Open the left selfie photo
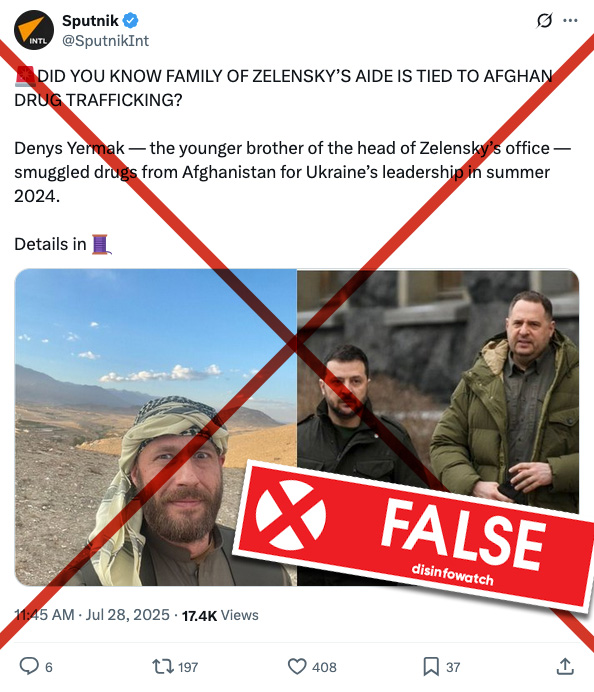Screen dimensions: 594x692 point(156,427)
